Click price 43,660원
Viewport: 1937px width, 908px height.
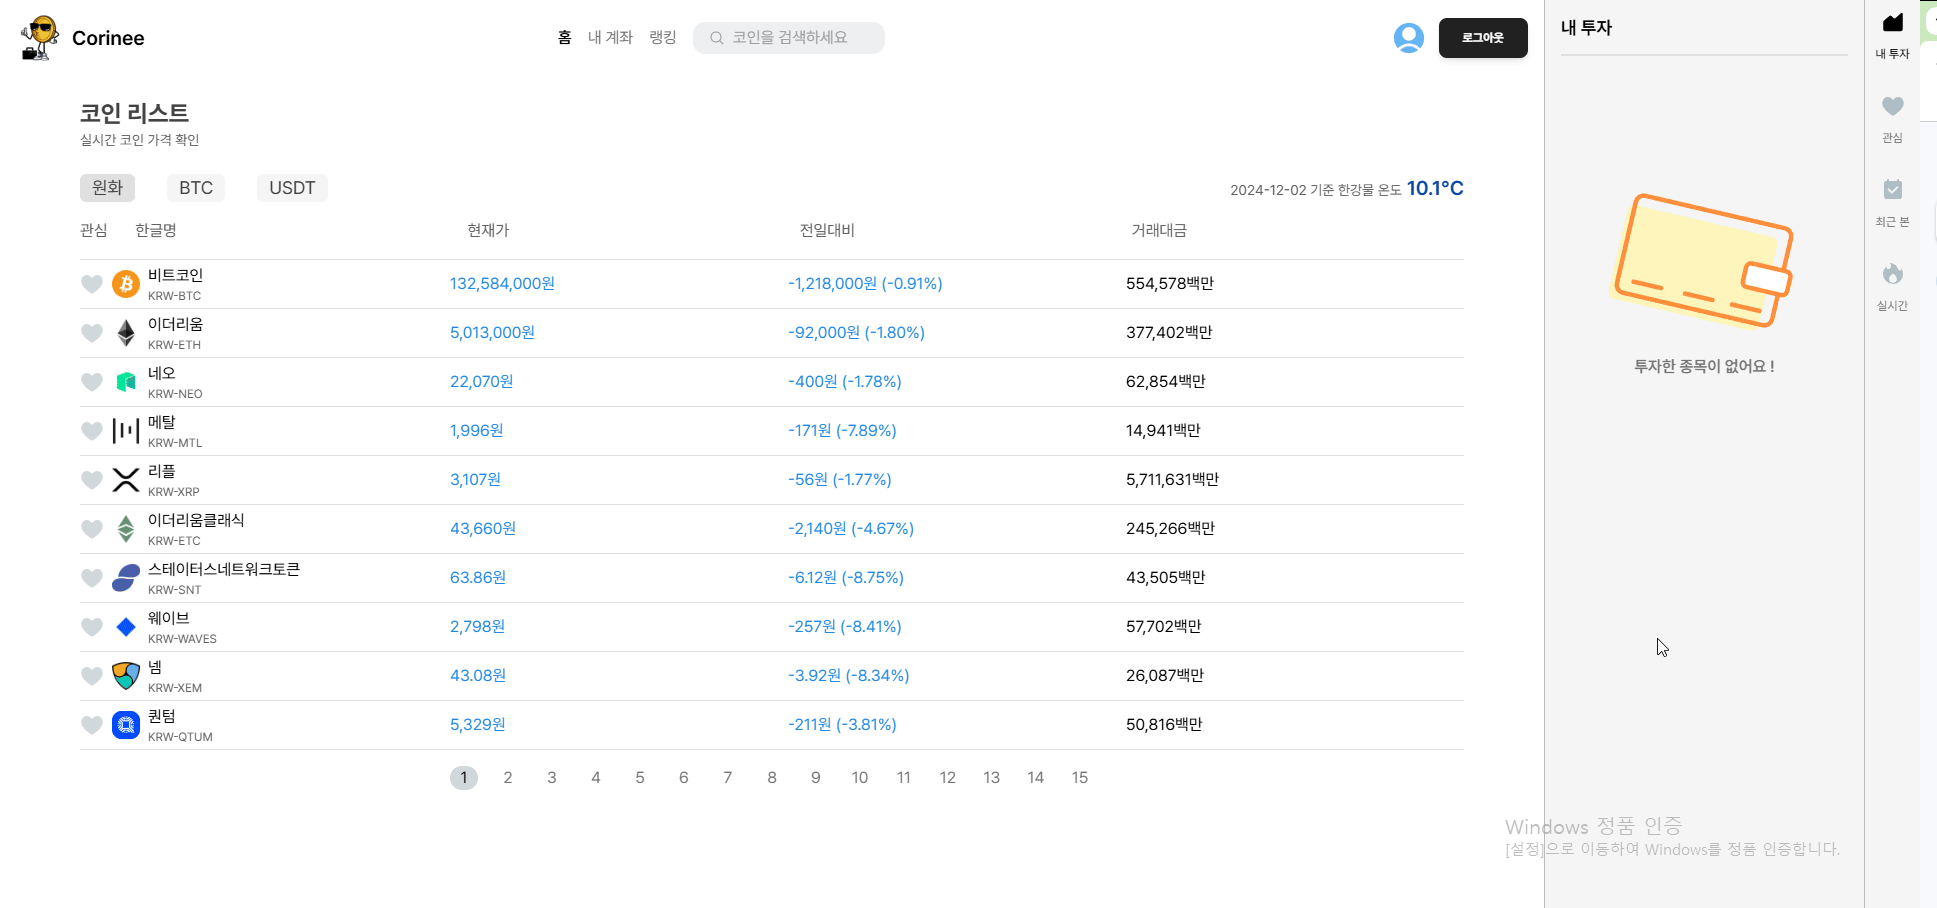483,529
